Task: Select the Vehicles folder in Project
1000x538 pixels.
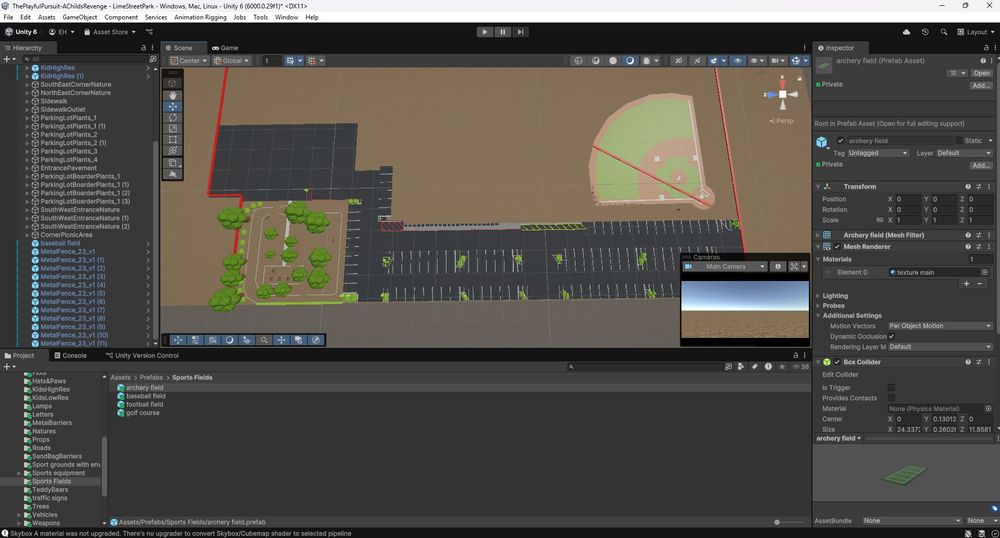Action: 44,514
